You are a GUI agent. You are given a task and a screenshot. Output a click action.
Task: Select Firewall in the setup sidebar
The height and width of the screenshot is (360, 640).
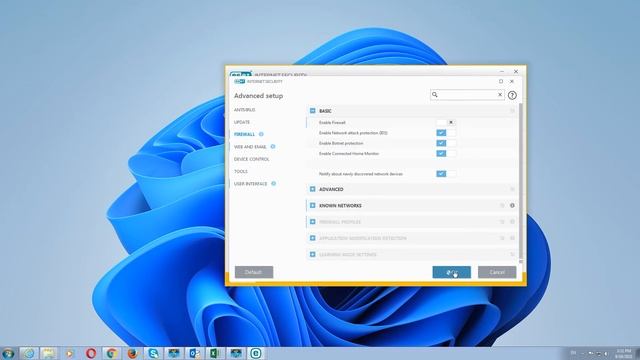(244, 134)
